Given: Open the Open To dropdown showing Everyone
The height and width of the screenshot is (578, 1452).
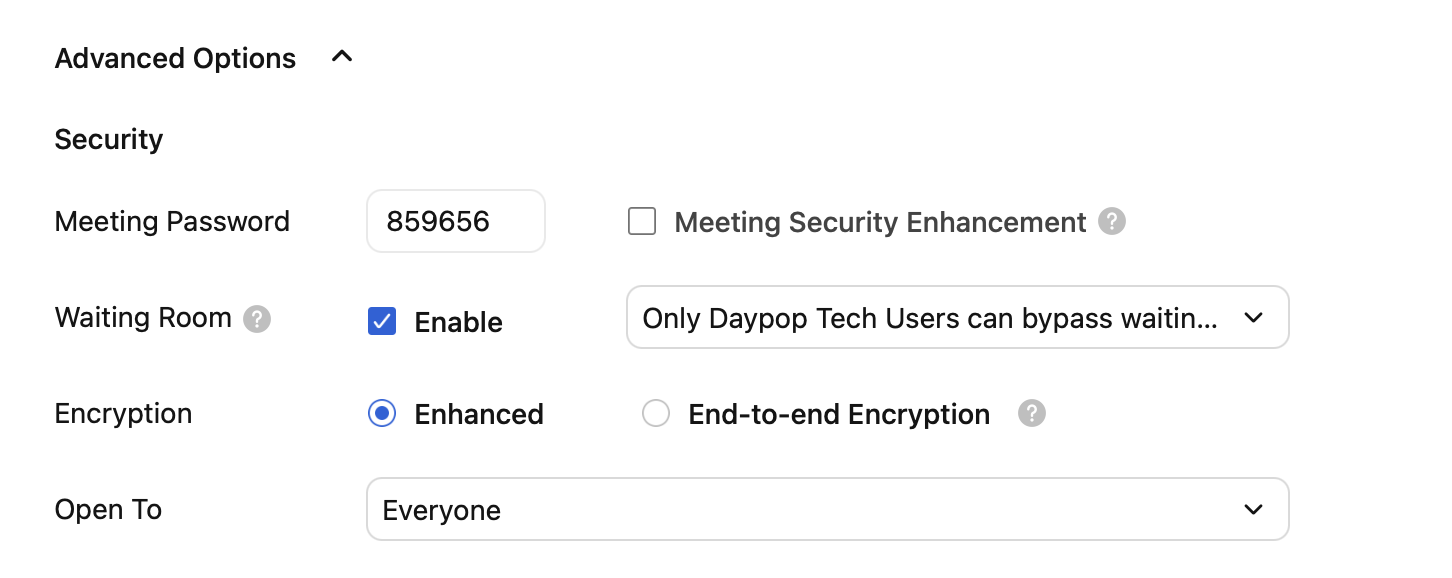Looking at the screenshot, I should (800, 510).
